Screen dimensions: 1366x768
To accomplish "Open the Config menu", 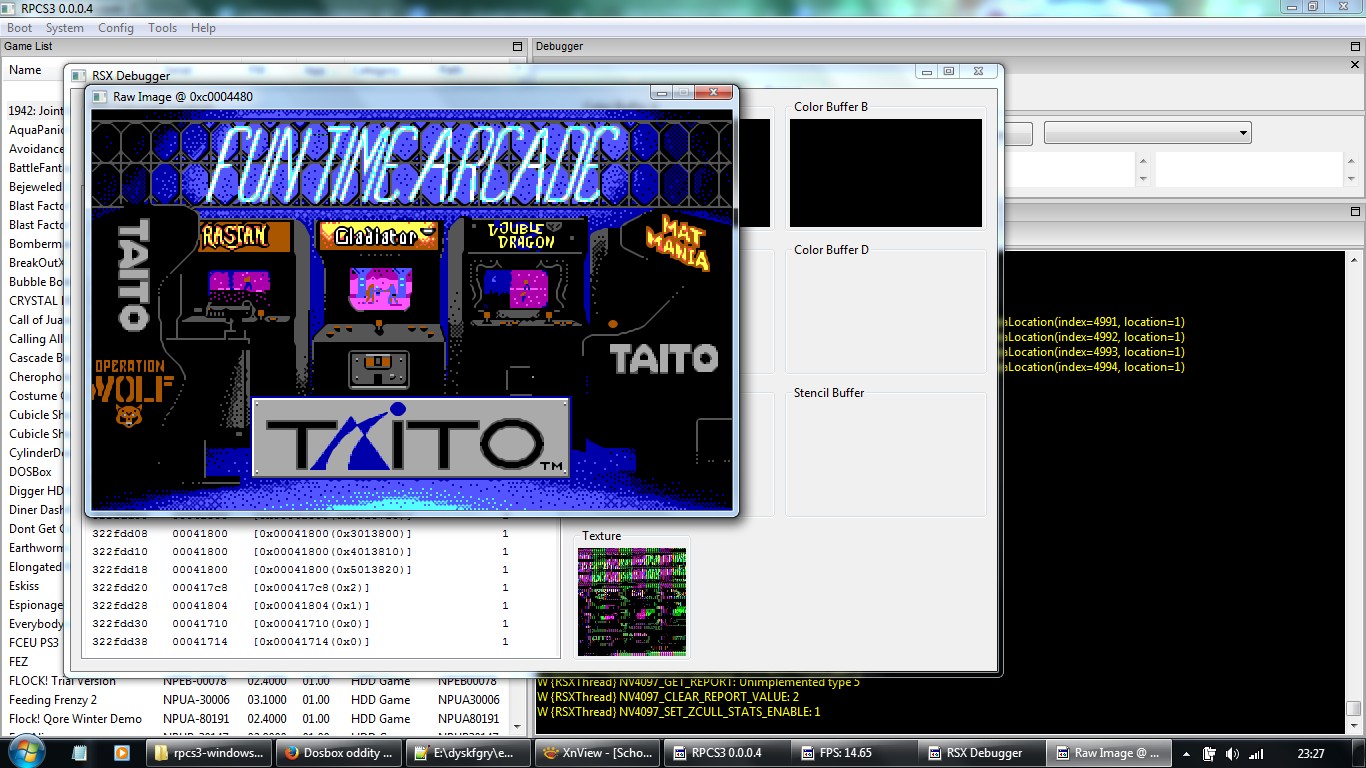I will pos(115,28).
